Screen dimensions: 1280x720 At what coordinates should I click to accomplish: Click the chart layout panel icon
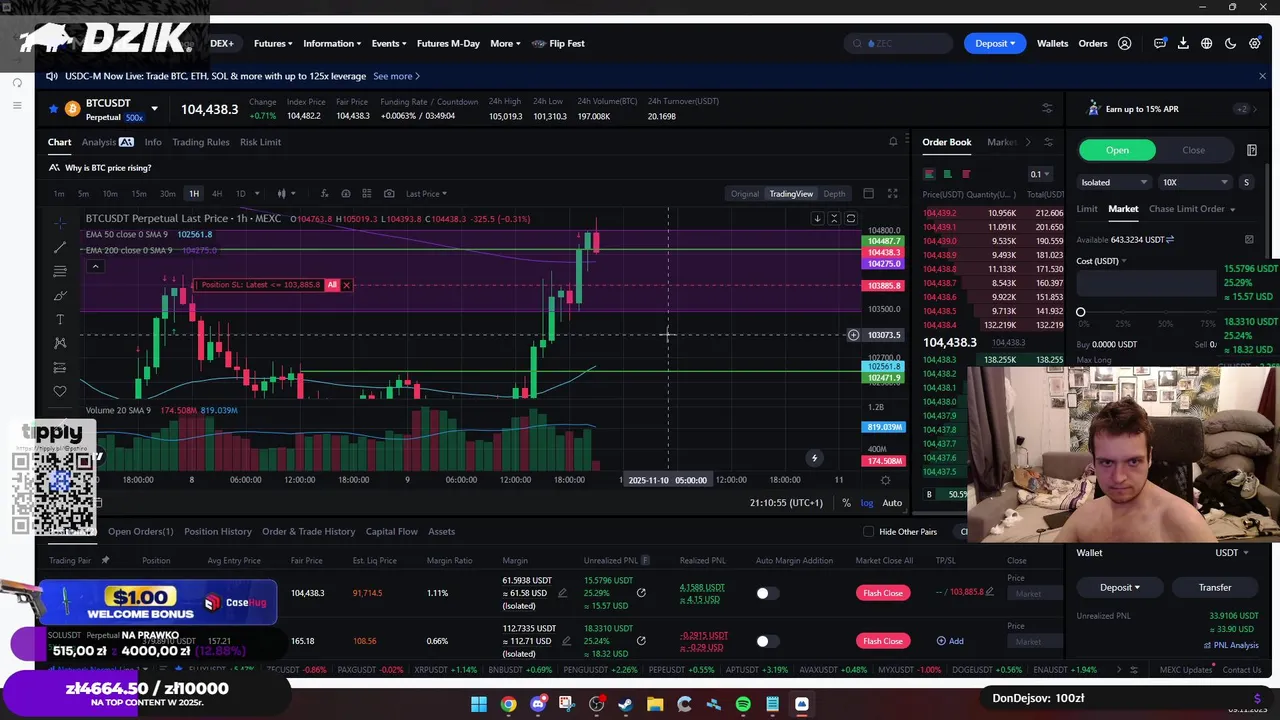coord(868,193)
